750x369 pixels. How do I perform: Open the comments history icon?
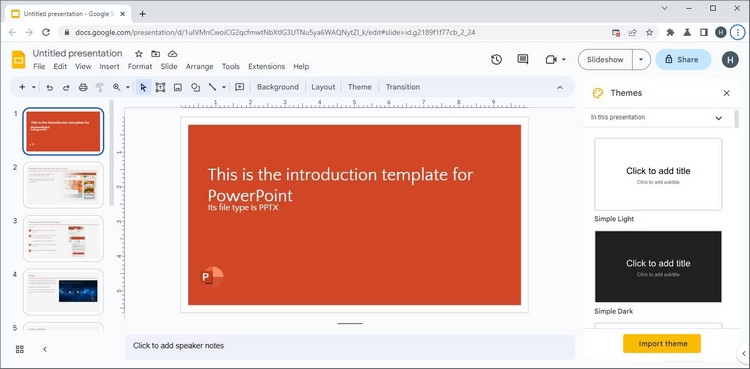(x=523, y=59)
